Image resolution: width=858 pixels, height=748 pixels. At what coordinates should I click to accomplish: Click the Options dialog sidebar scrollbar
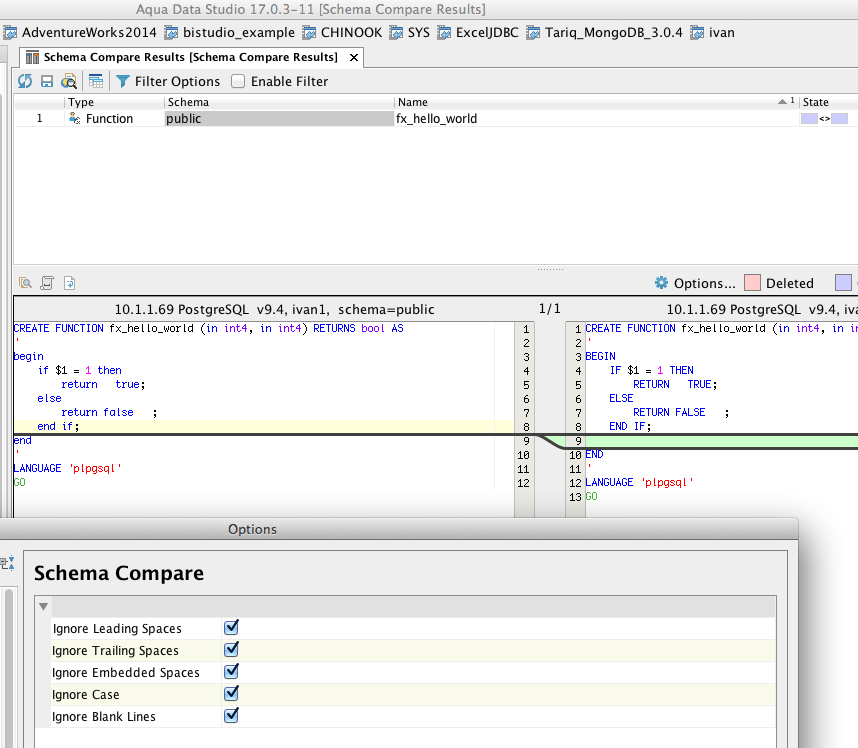click(x=8, y=668)
